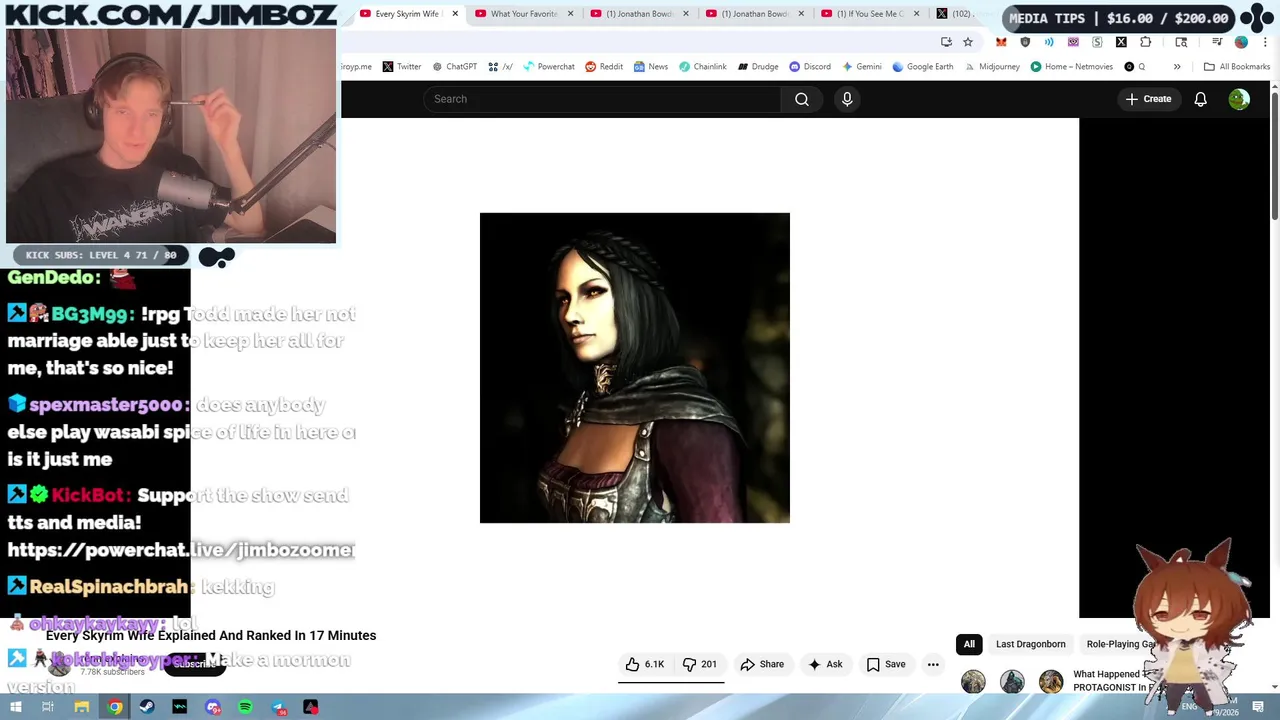This screenshot has width=1280, height=720.
Task: Open the ChatGPT bookmark
Action: (454, 67)
